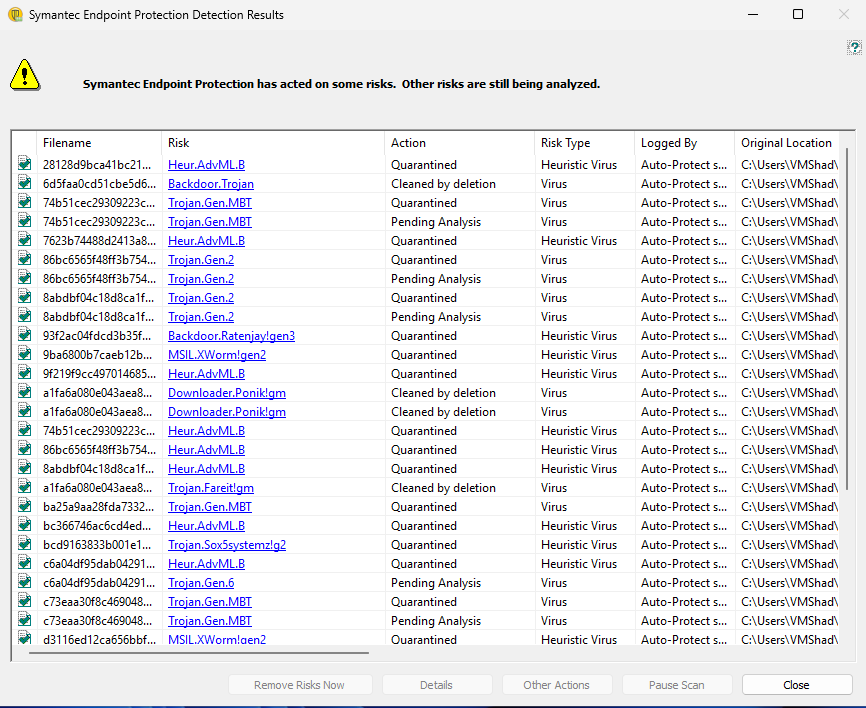Sort by the Original Location column header
Image resolution: width=866 pixels, height=708 pixels.
(x=787, y=143)
